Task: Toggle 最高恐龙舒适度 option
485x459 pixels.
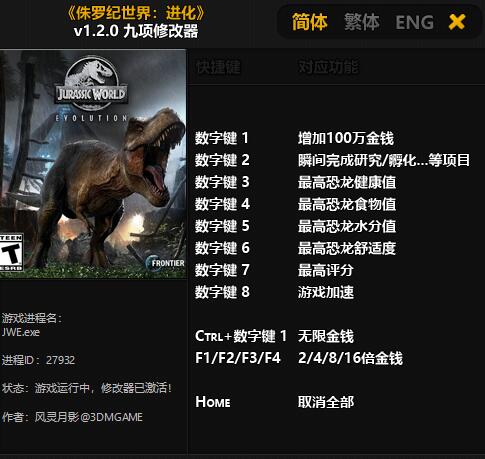Action: (x=347, y=248)
